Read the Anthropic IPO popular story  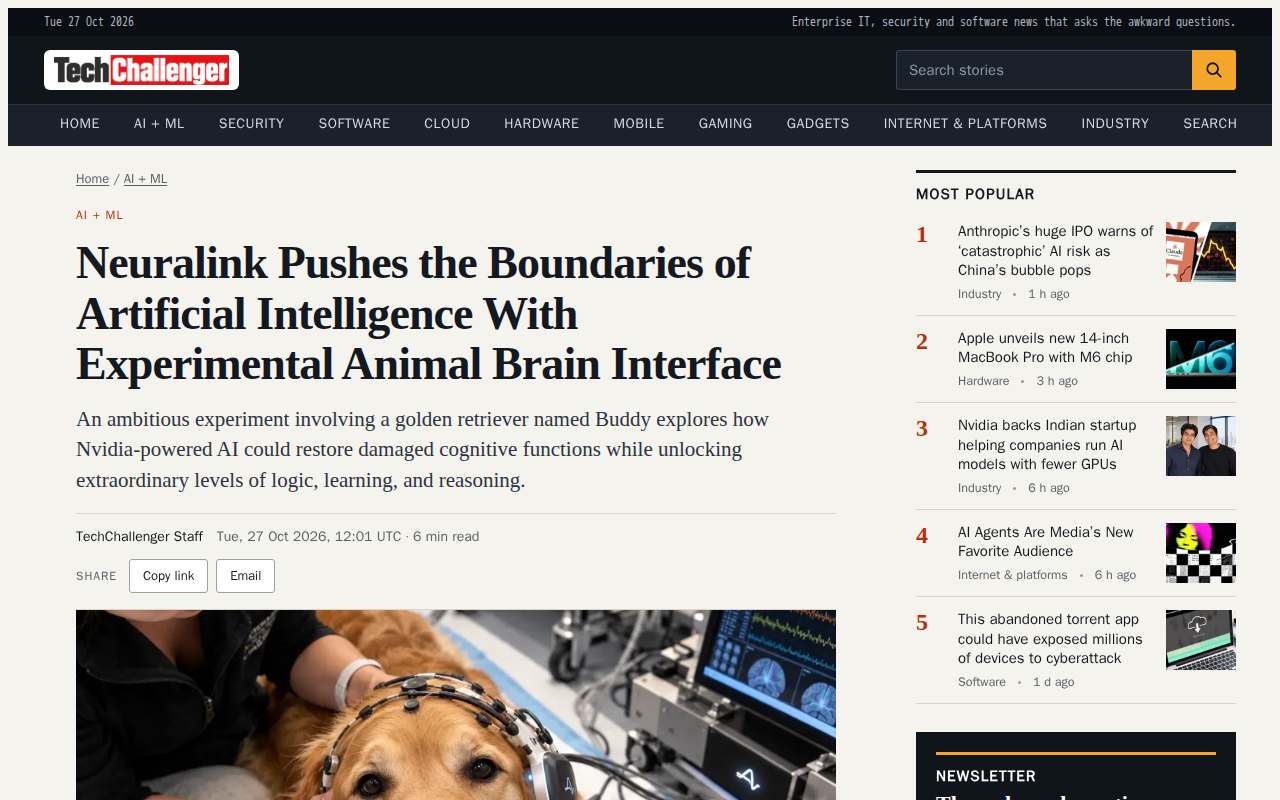coord(1055,251)
